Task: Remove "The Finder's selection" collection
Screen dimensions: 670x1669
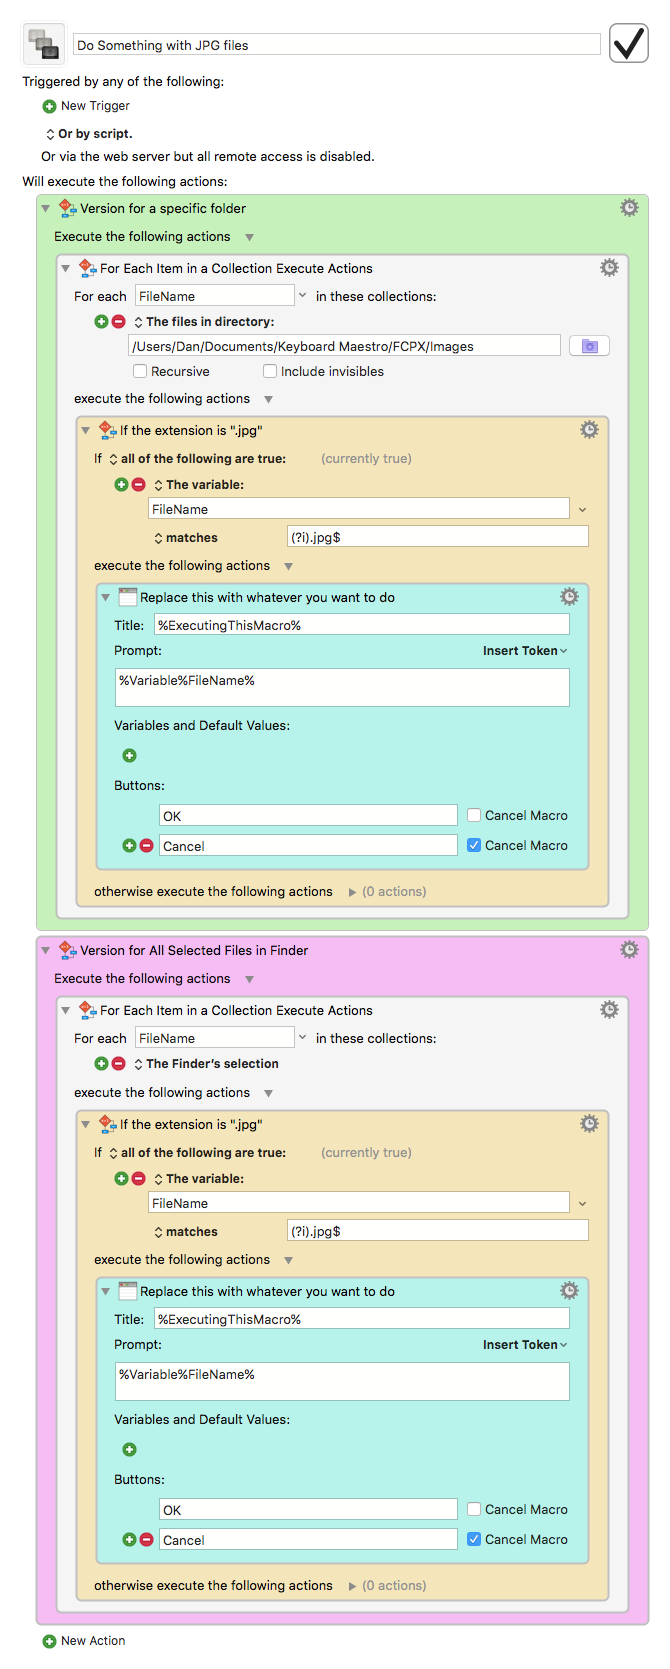Action: pyautogui.click(x=118, y=1064)
